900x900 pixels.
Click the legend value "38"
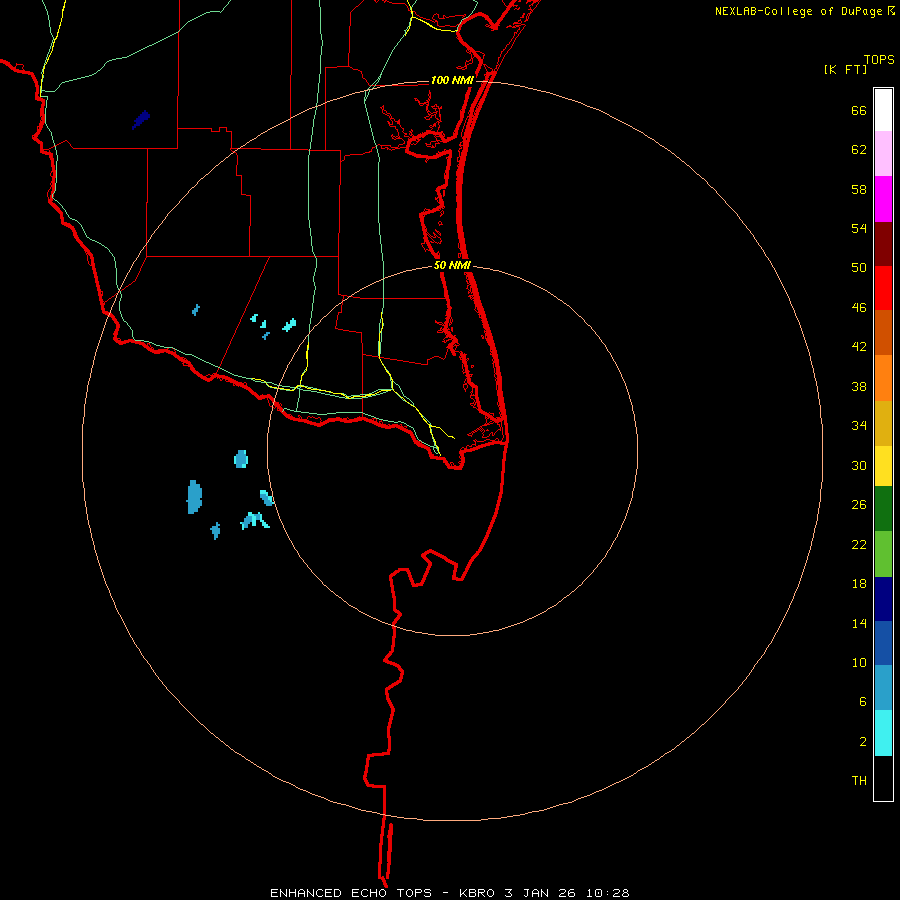pos(859,386)
